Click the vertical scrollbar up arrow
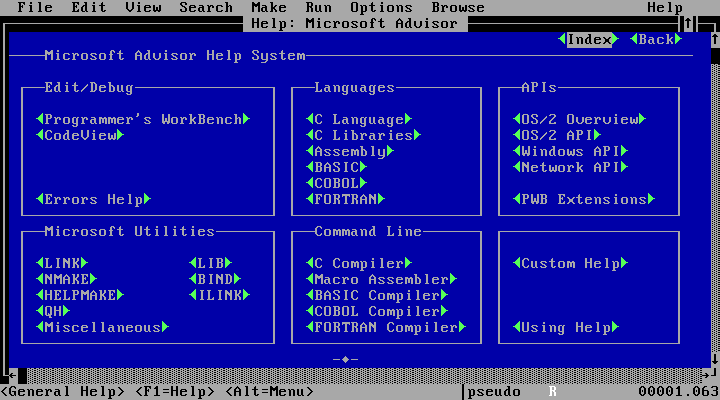Viewport: 720px width, 400px height. tap(715, 39)
